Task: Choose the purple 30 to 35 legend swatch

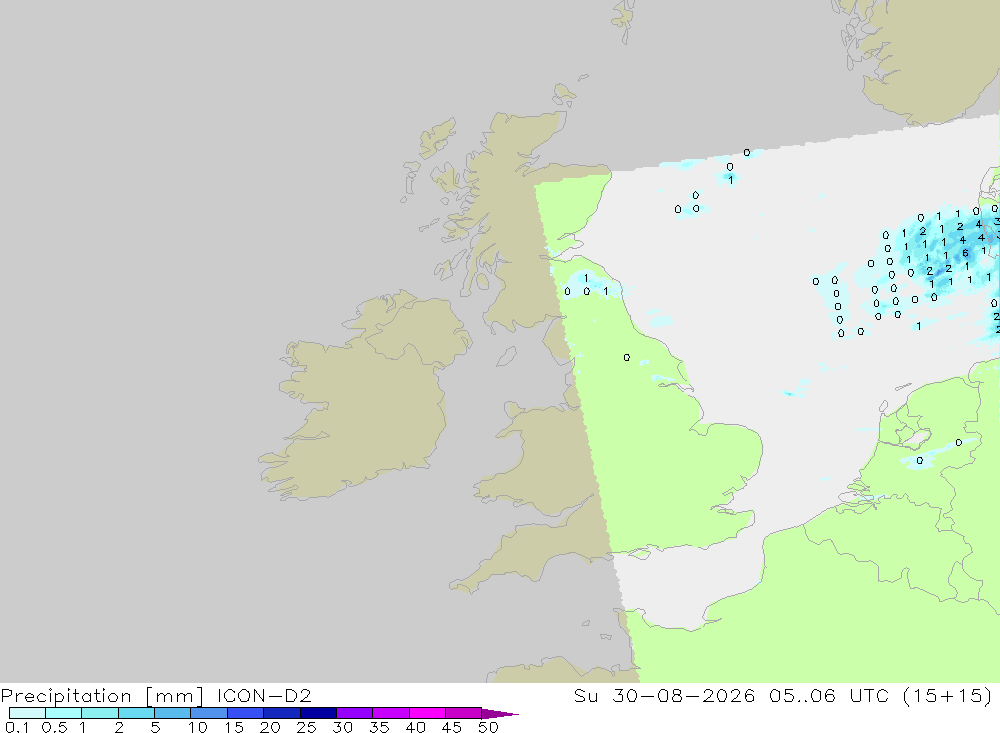Action: 355,713
